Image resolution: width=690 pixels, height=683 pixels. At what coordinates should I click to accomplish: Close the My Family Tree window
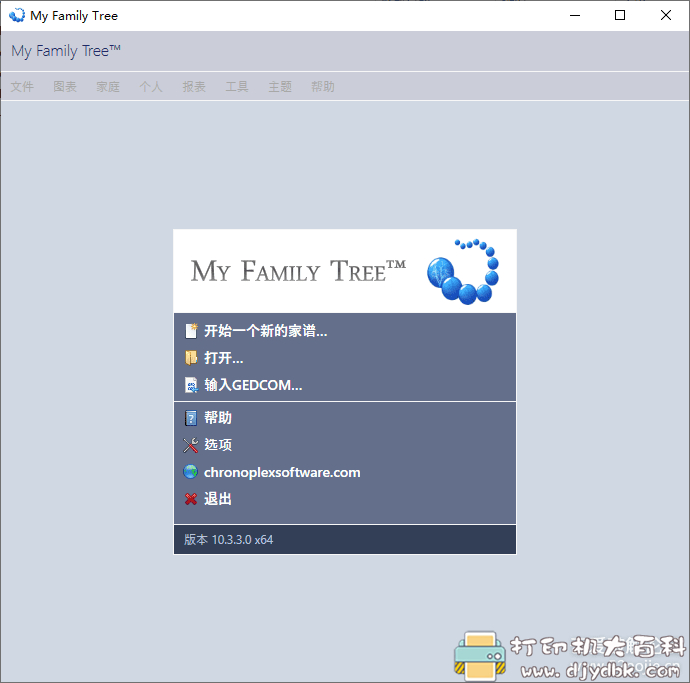666,15
